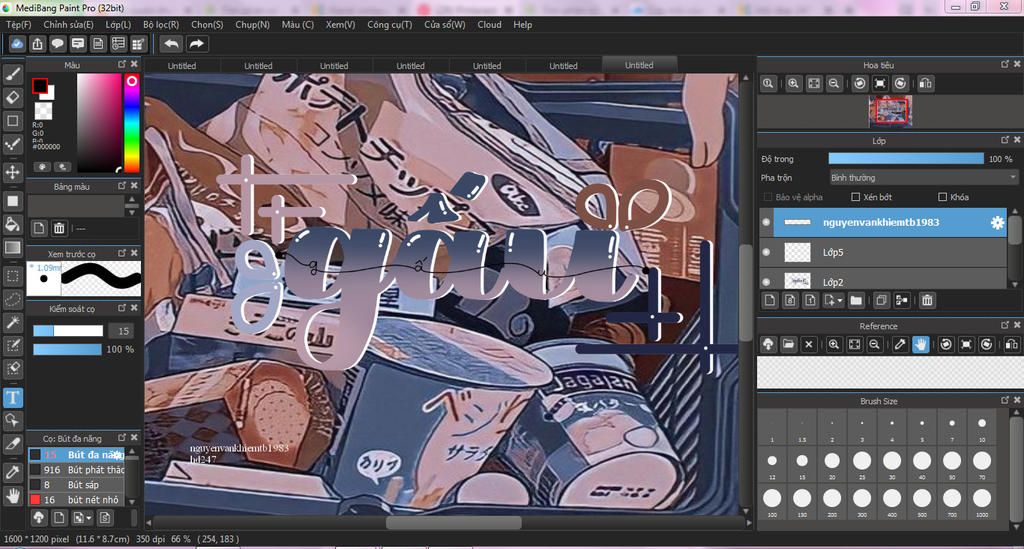Image resolution: width=1024 pixels, height=549 pixels.
Task: Undock the Brush Size panel
Action: 1005,400
